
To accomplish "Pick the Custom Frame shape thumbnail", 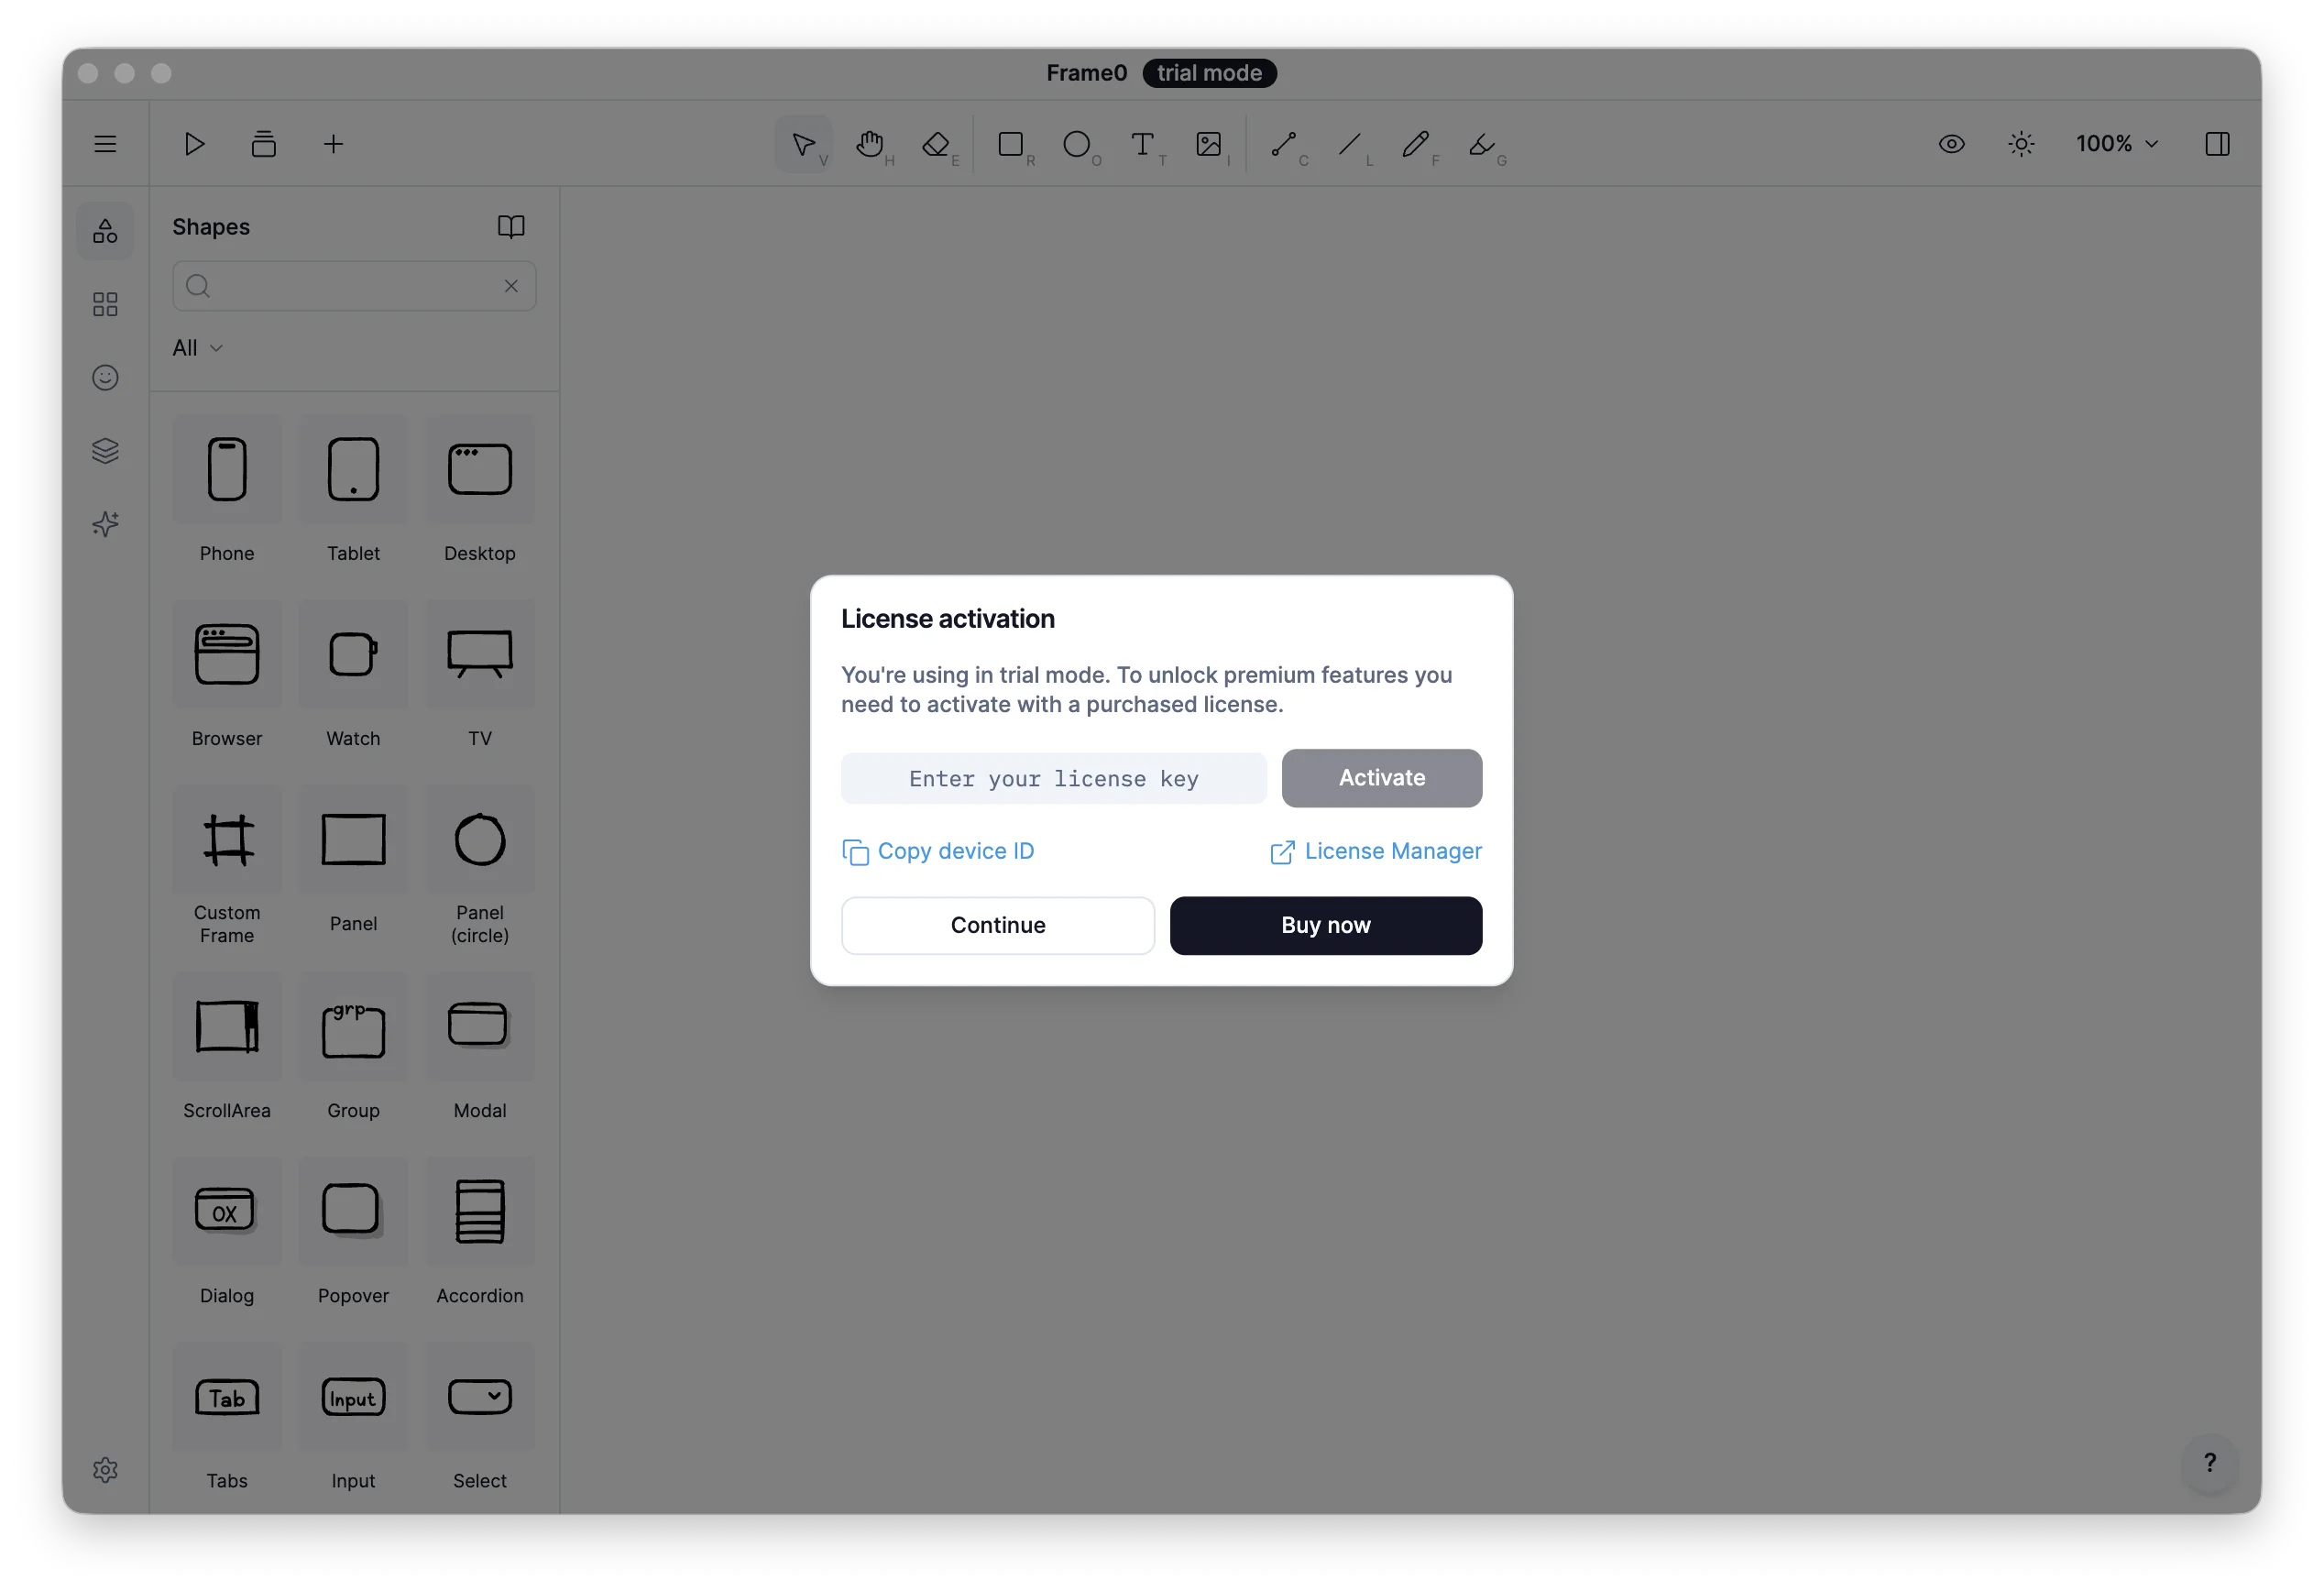I will click(x=227, y=839).
